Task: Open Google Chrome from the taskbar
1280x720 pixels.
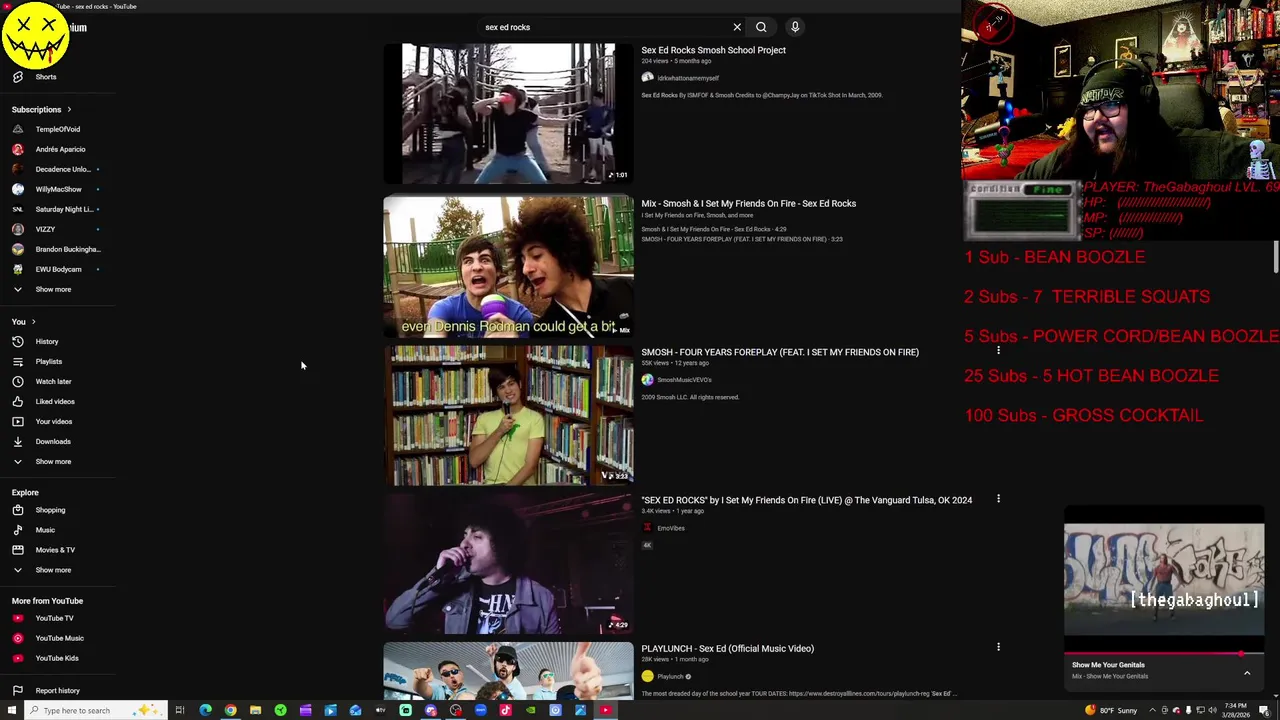Action: click(x=230, y=710)
